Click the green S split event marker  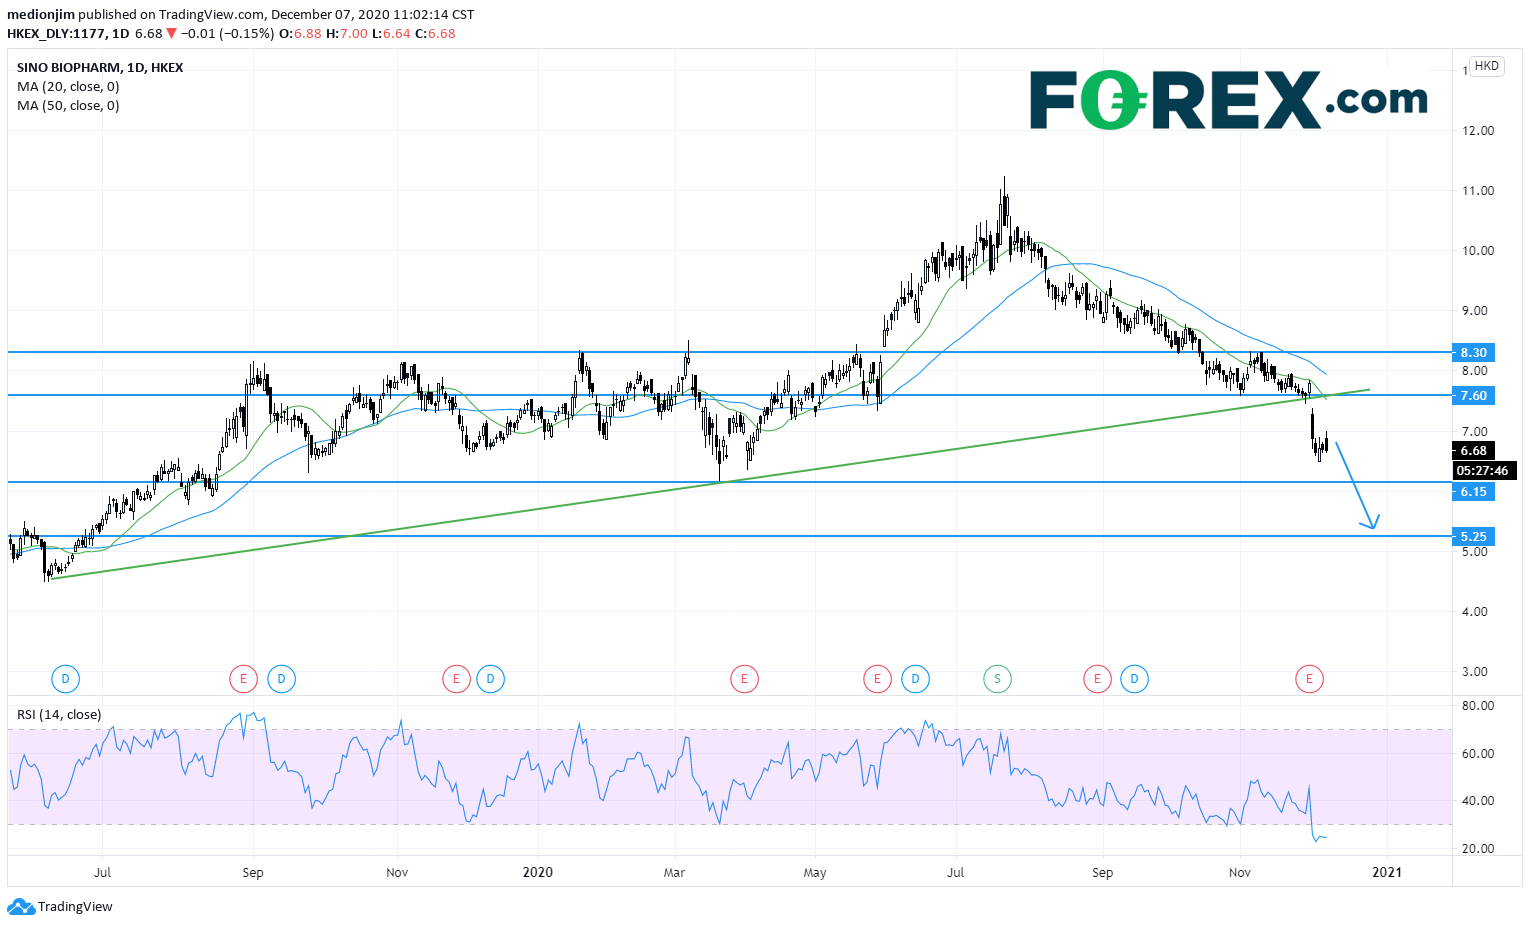click(x=997, y=680)
